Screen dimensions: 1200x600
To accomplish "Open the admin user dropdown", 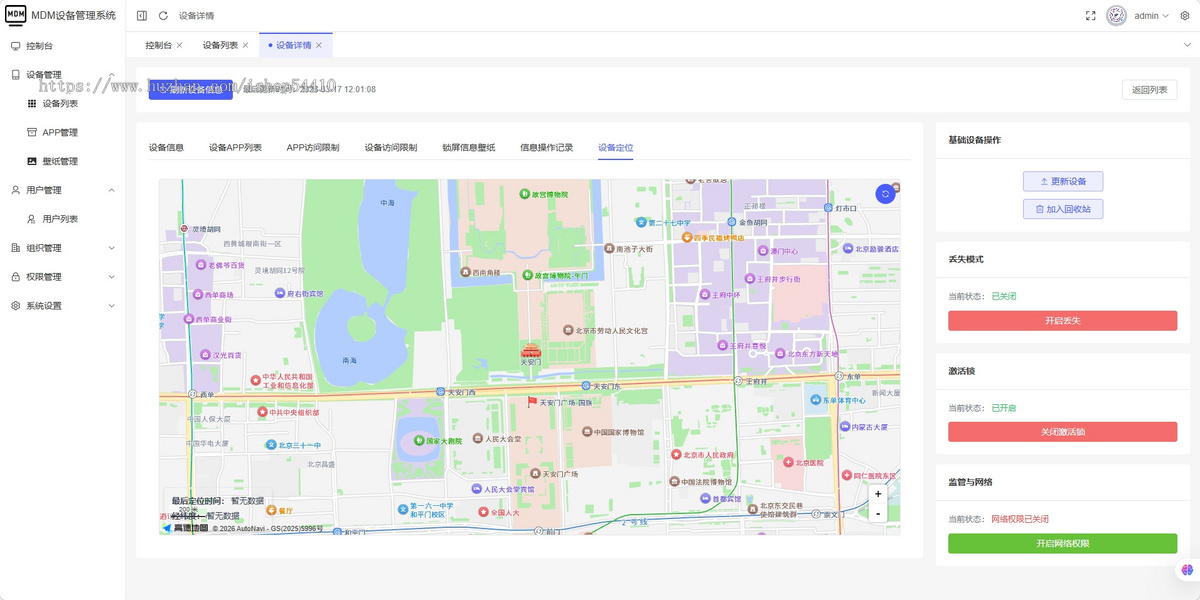I will 1151,16.
